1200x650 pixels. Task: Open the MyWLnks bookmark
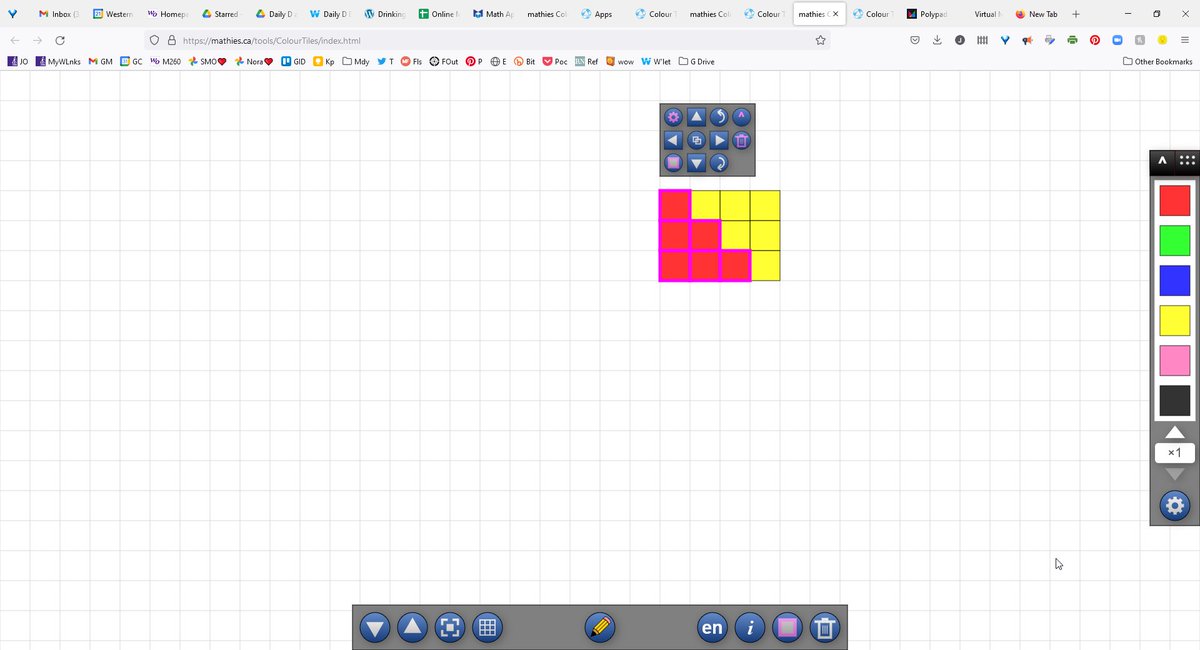(x=58, y=62)
